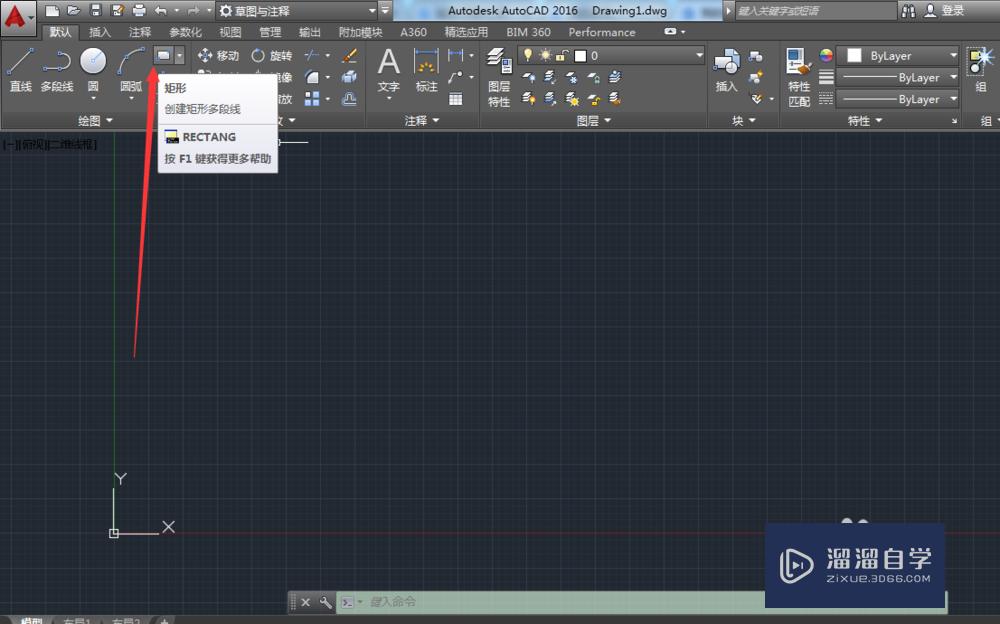Click the Group (组) icon
This screenshot has height=624, width=1000.
point(981,70)
